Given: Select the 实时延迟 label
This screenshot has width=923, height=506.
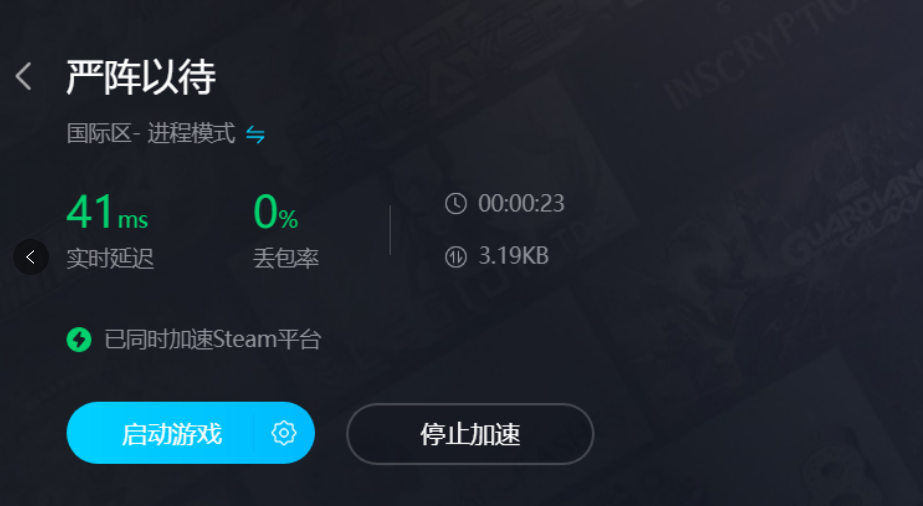Looking at the screenshot, I should (110, 258).
